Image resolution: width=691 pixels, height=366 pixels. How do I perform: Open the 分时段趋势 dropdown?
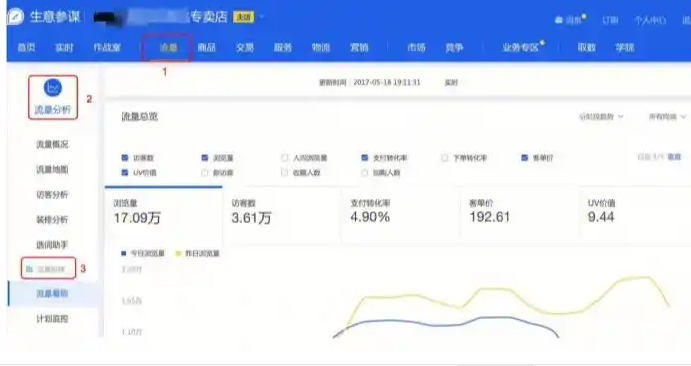601,117
